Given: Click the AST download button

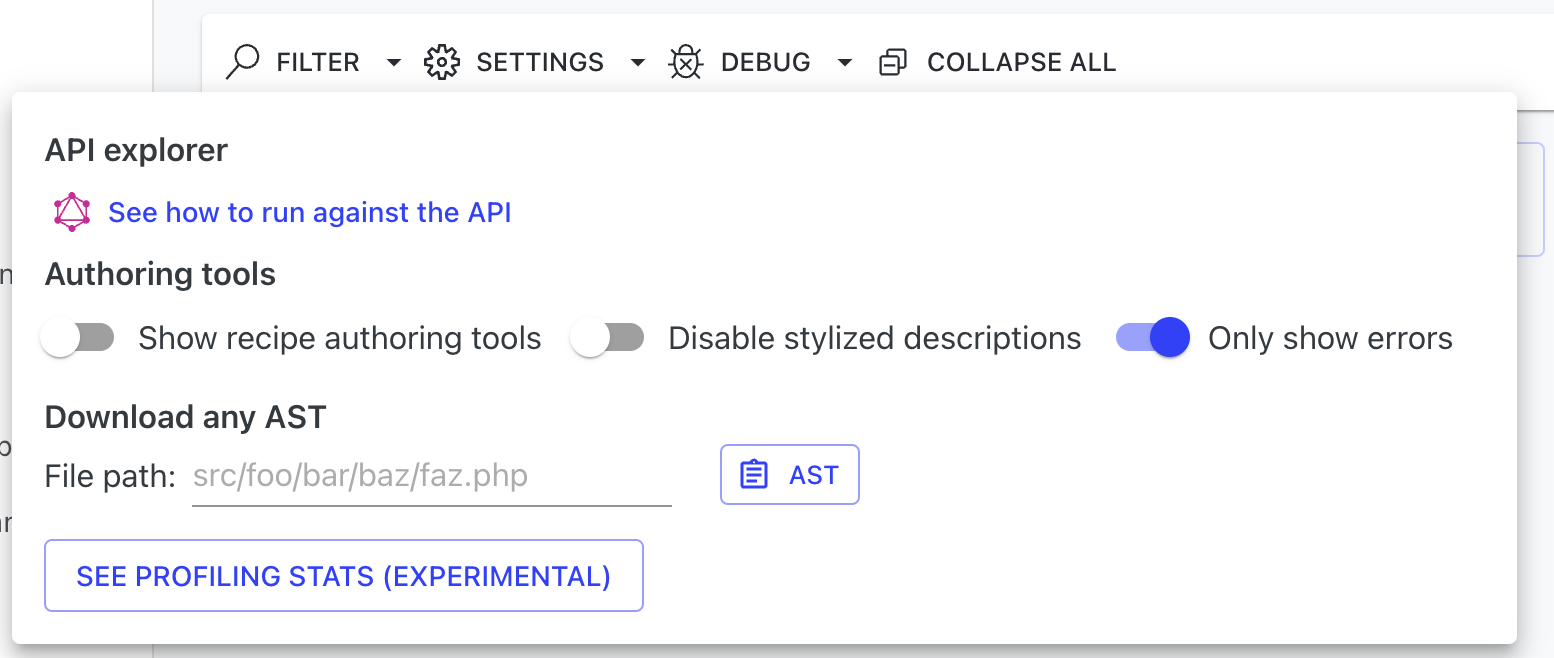Looking at the screenshot, I should 790,475.
